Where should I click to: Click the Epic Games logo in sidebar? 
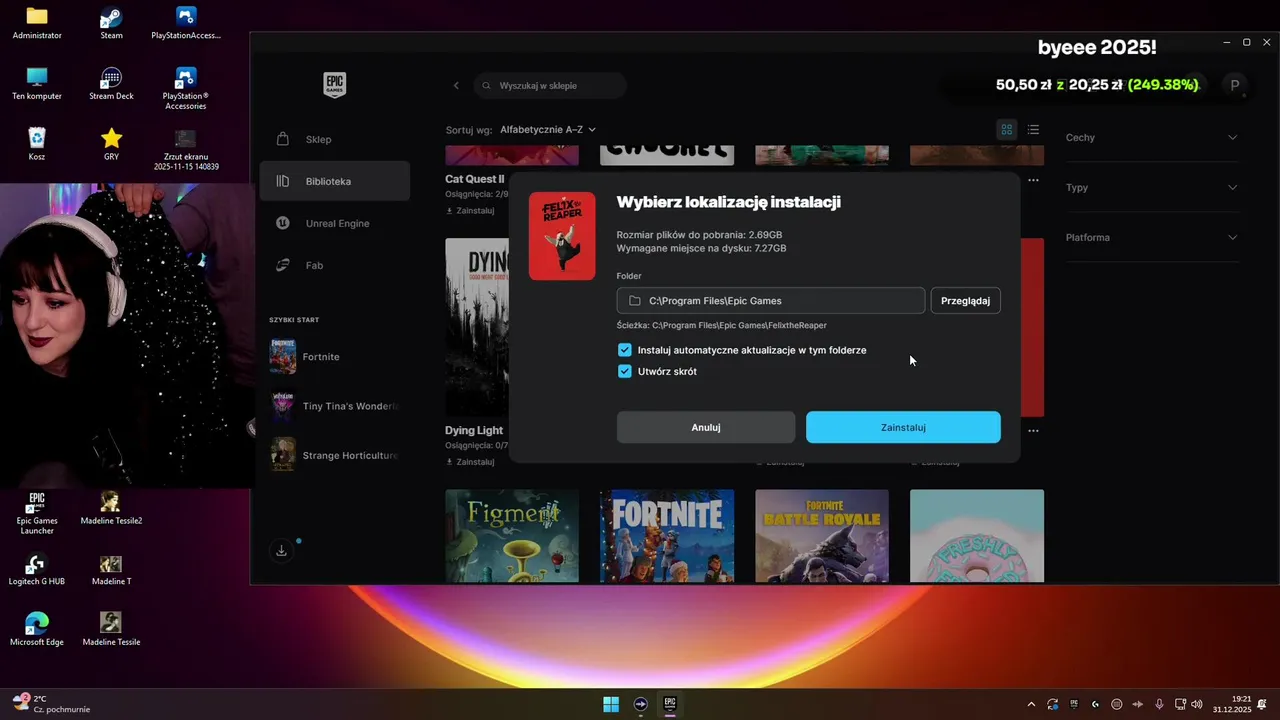[x=335, y=85]
